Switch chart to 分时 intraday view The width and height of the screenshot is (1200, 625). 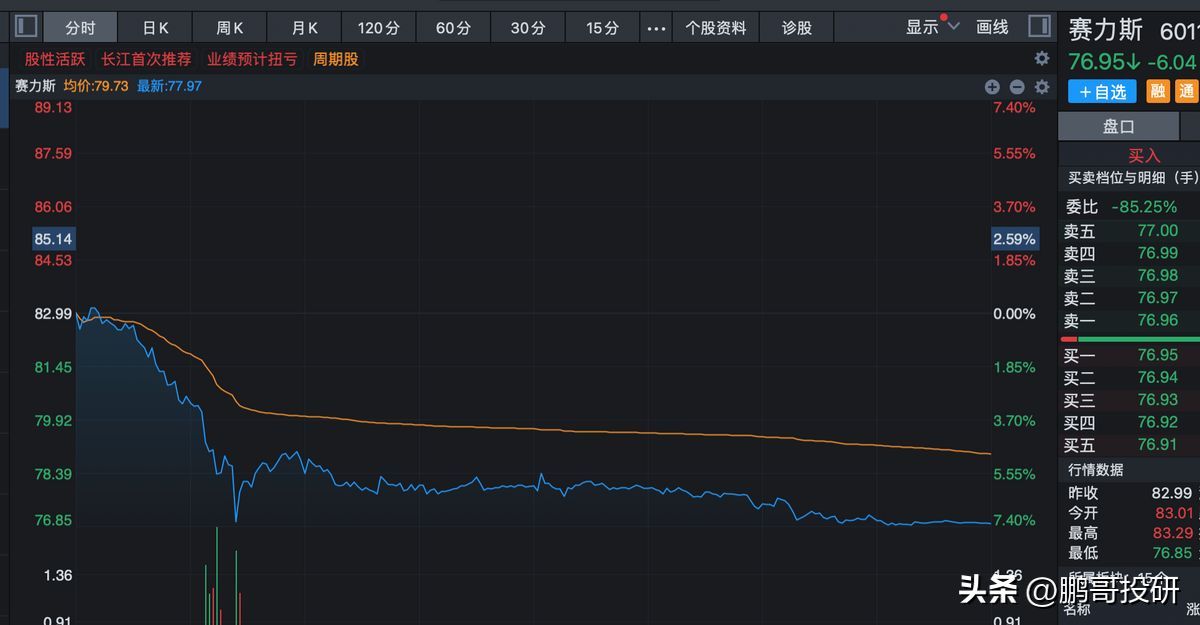point(80,27)
